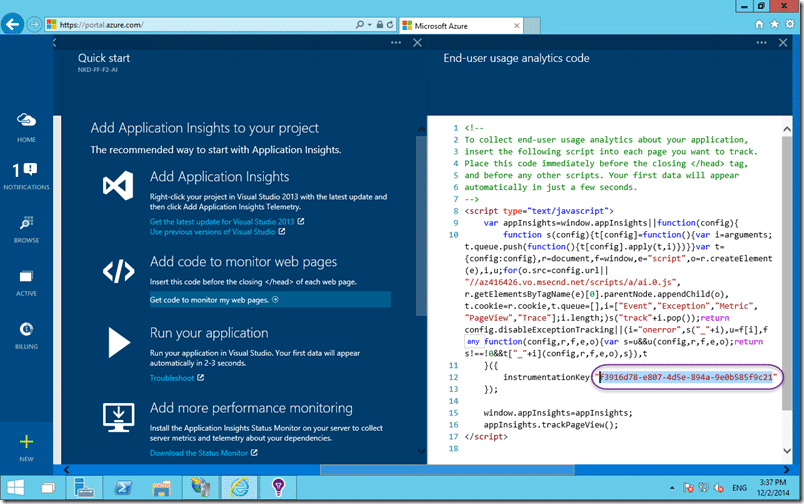This screenshot has width=804, height=504.
Task: Click the web pages code brackets icon
Action: tap(118, 271)
